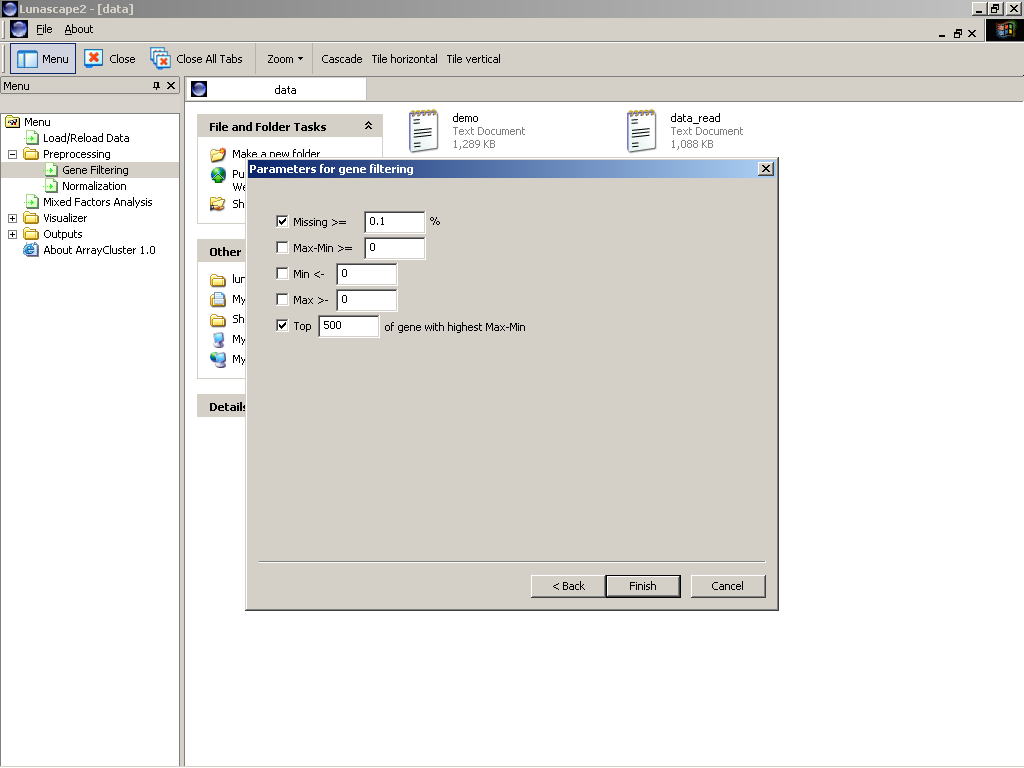Enable the Min <- checkbox
Screen dimensions: 1024x768
tap(282, 274)
